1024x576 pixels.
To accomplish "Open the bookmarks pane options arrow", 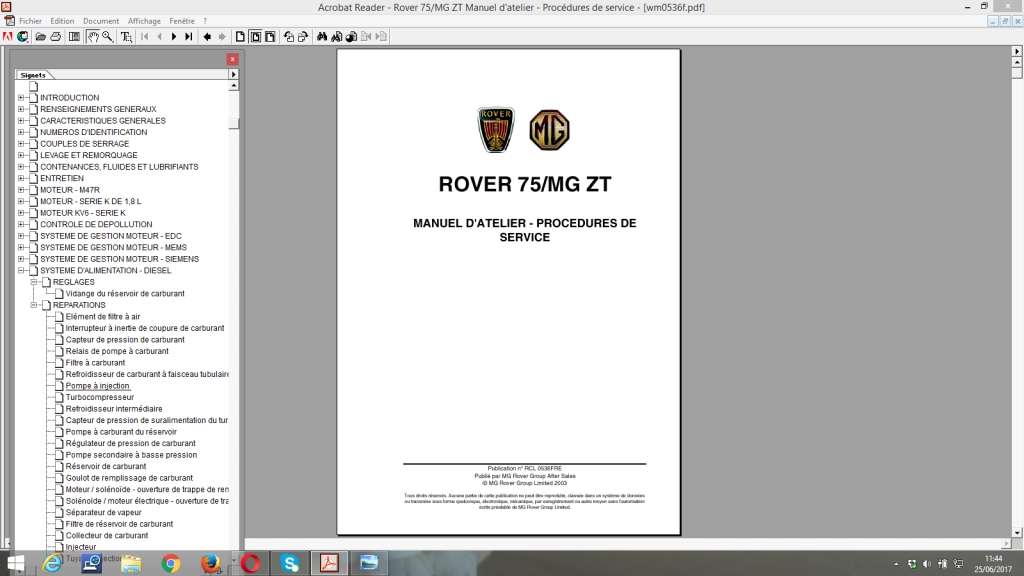I will point(233,74).
